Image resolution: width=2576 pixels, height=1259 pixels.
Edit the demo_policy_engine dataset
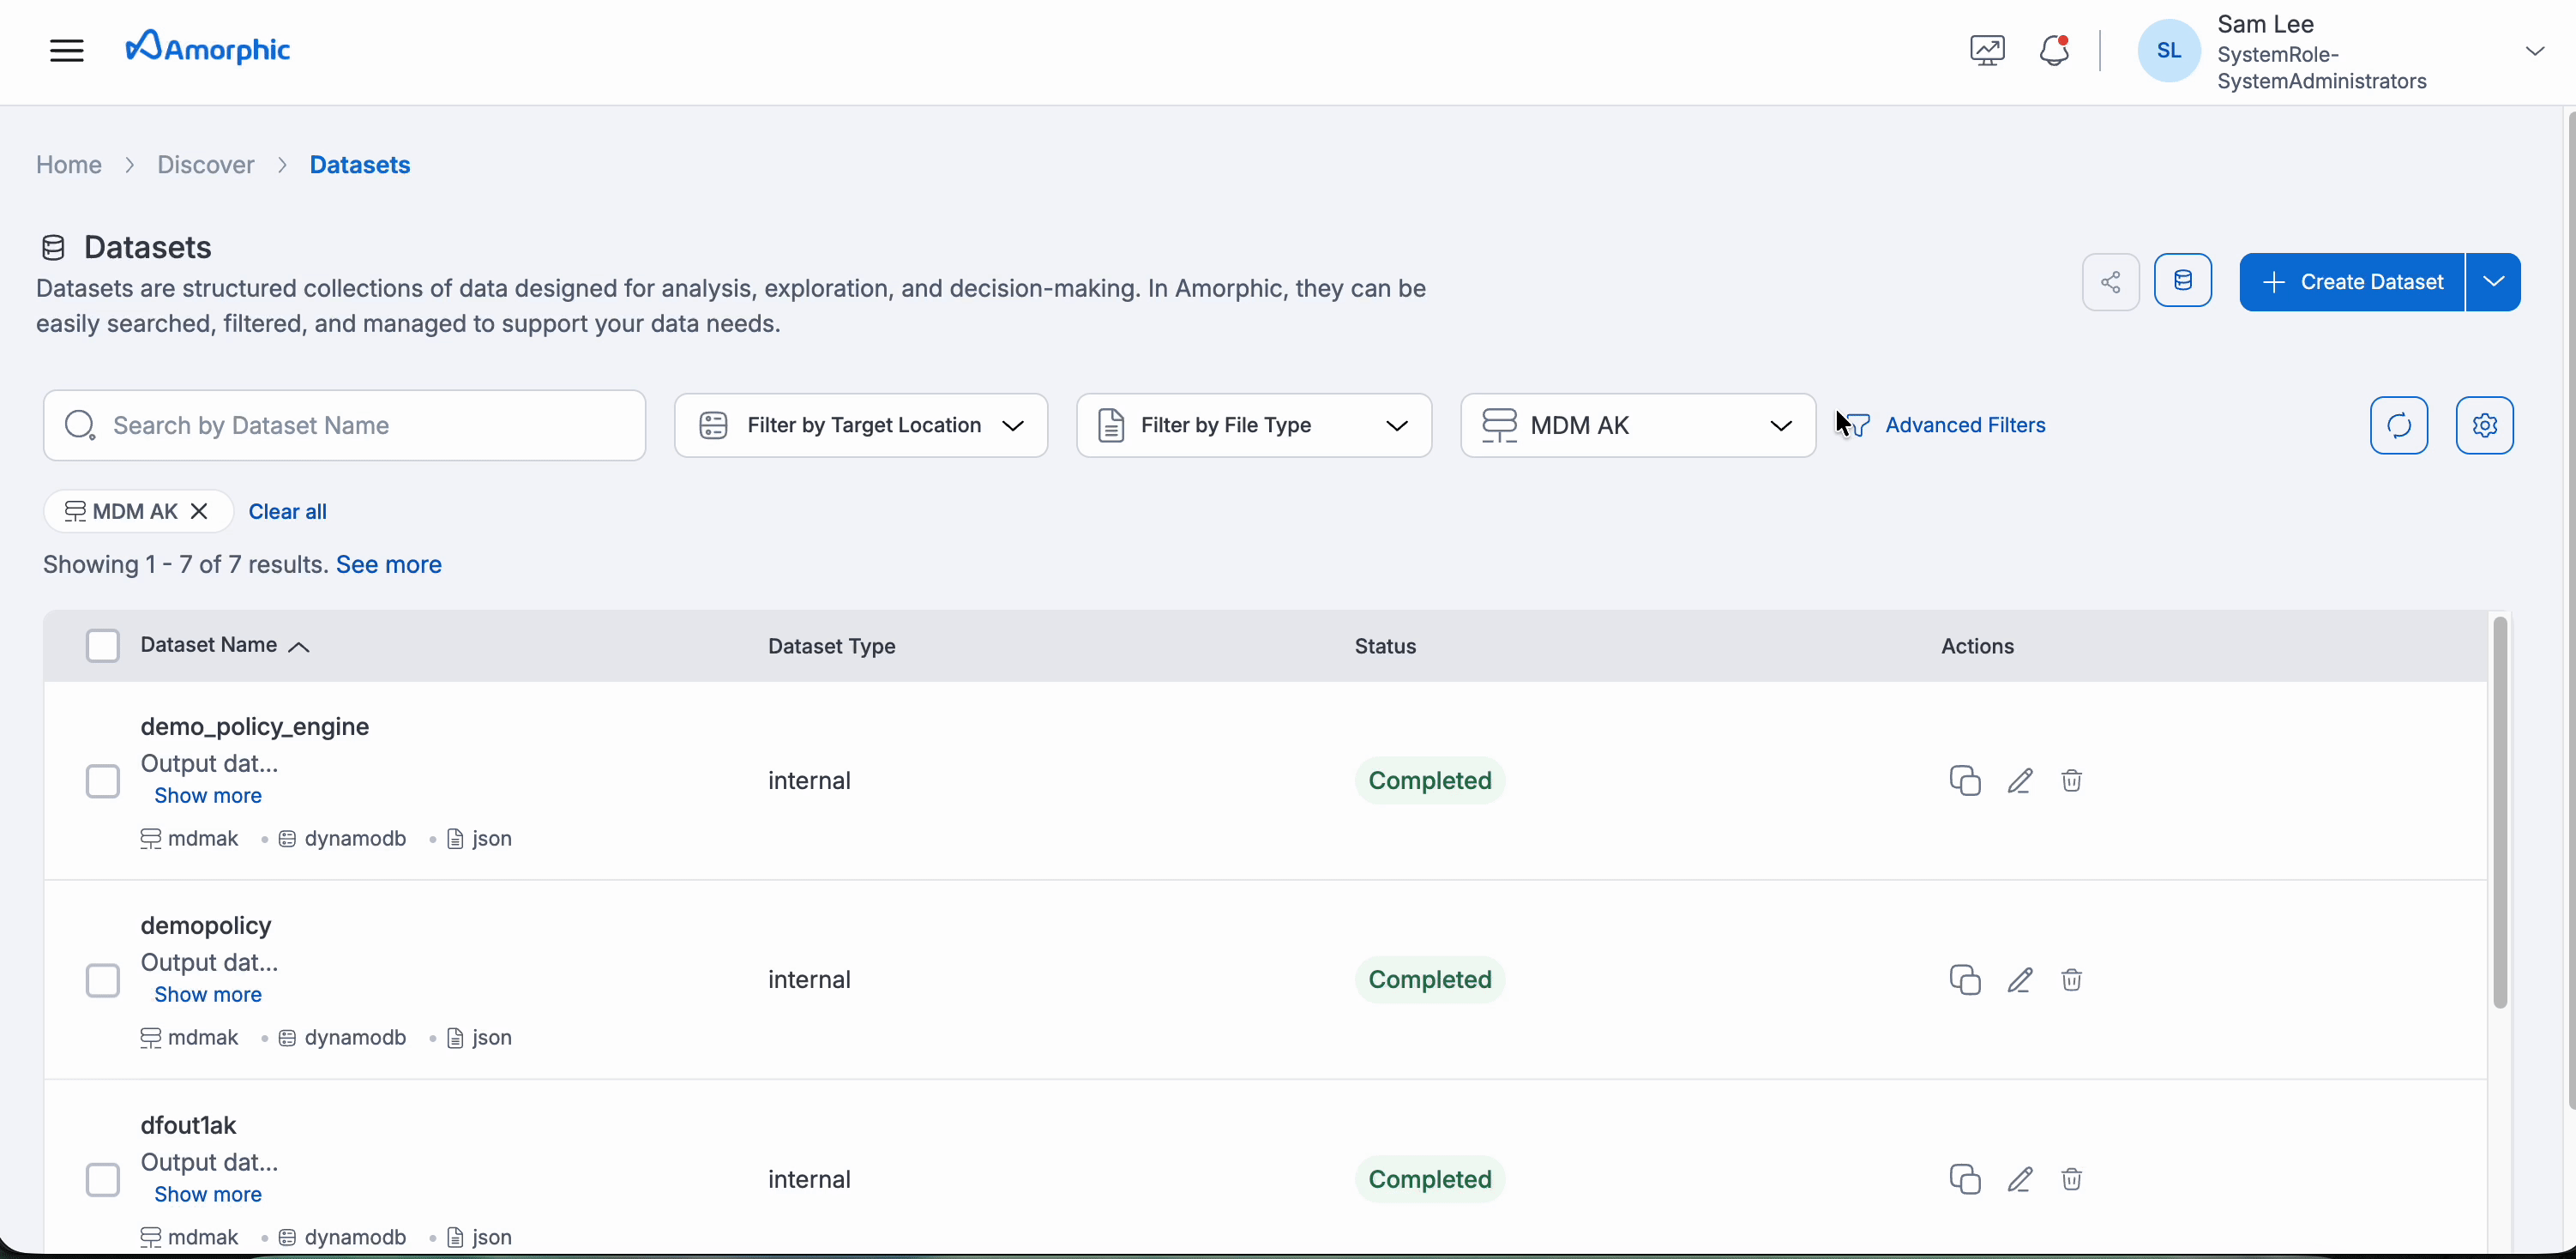[2020, 781]
